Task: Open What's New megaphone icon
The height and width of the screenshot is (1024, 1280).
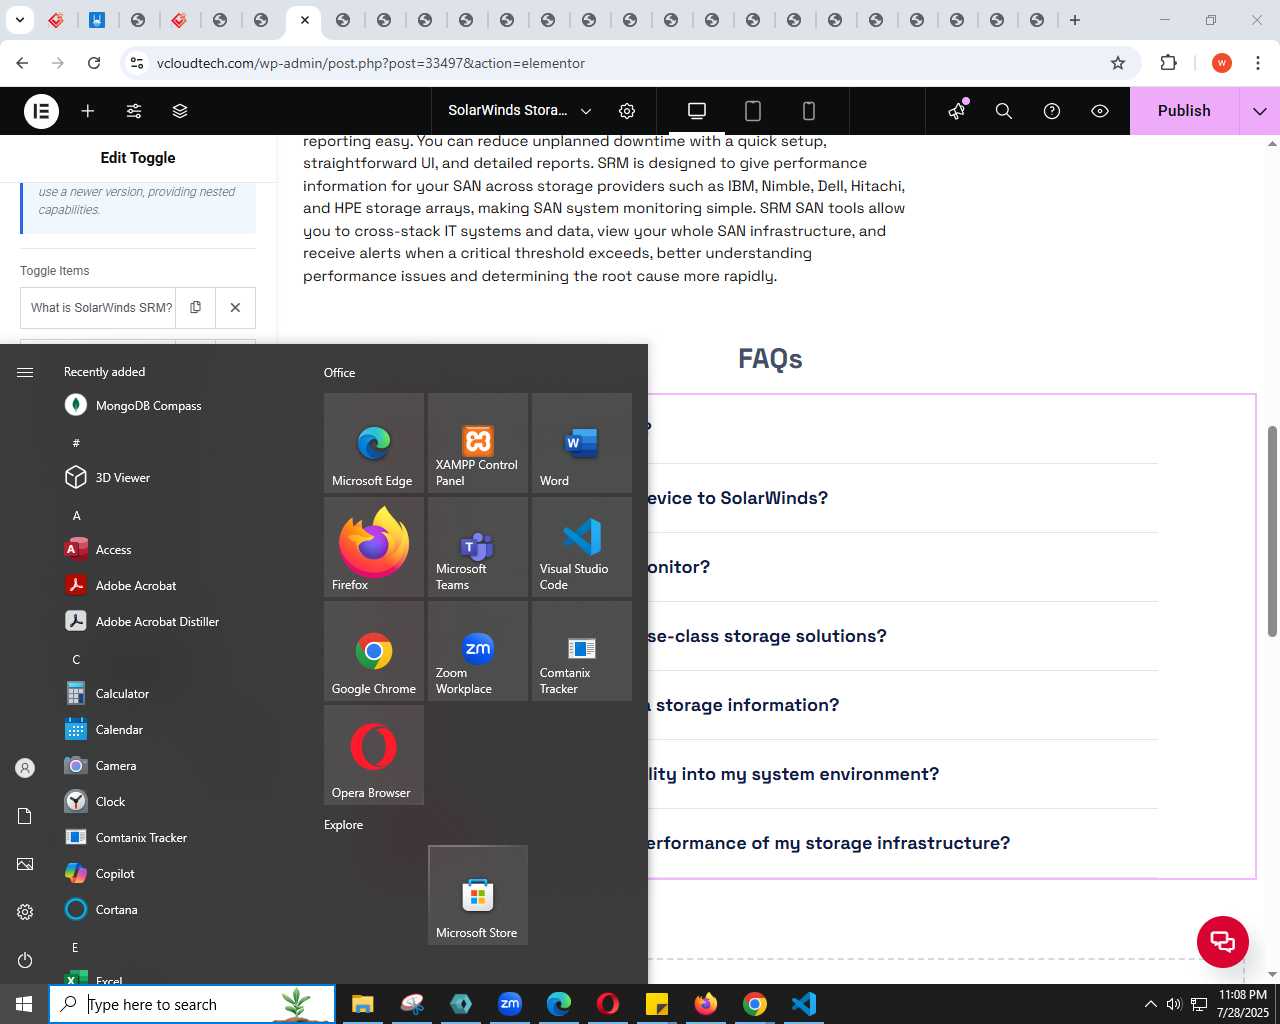Action: coord(957,111)
